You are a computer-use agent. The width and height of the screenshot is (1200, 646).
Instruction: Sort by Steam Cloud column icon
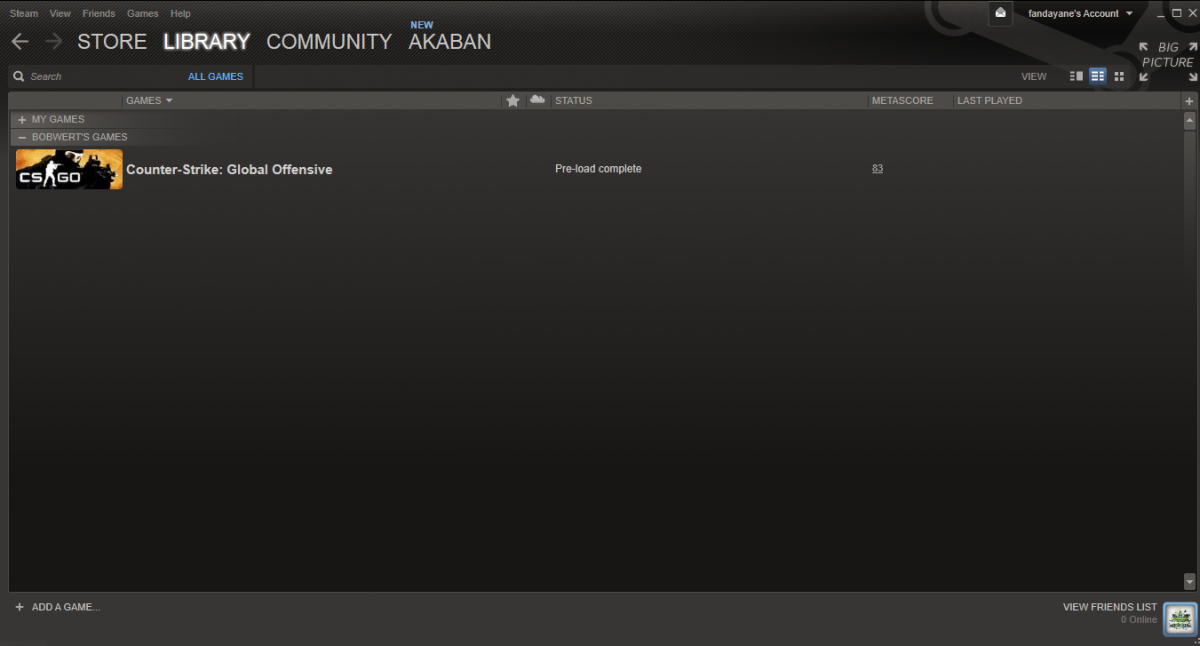coord(538,100)
